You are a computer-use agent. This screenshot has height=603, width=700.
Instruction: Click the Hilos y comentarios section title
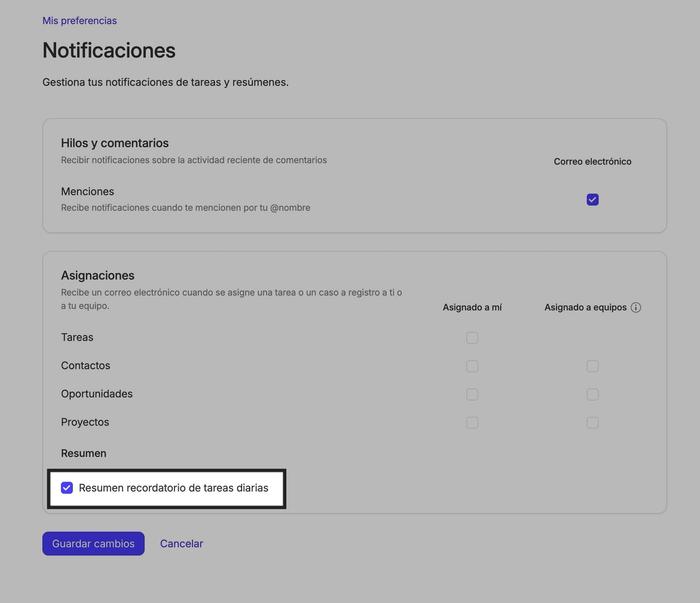115,143
